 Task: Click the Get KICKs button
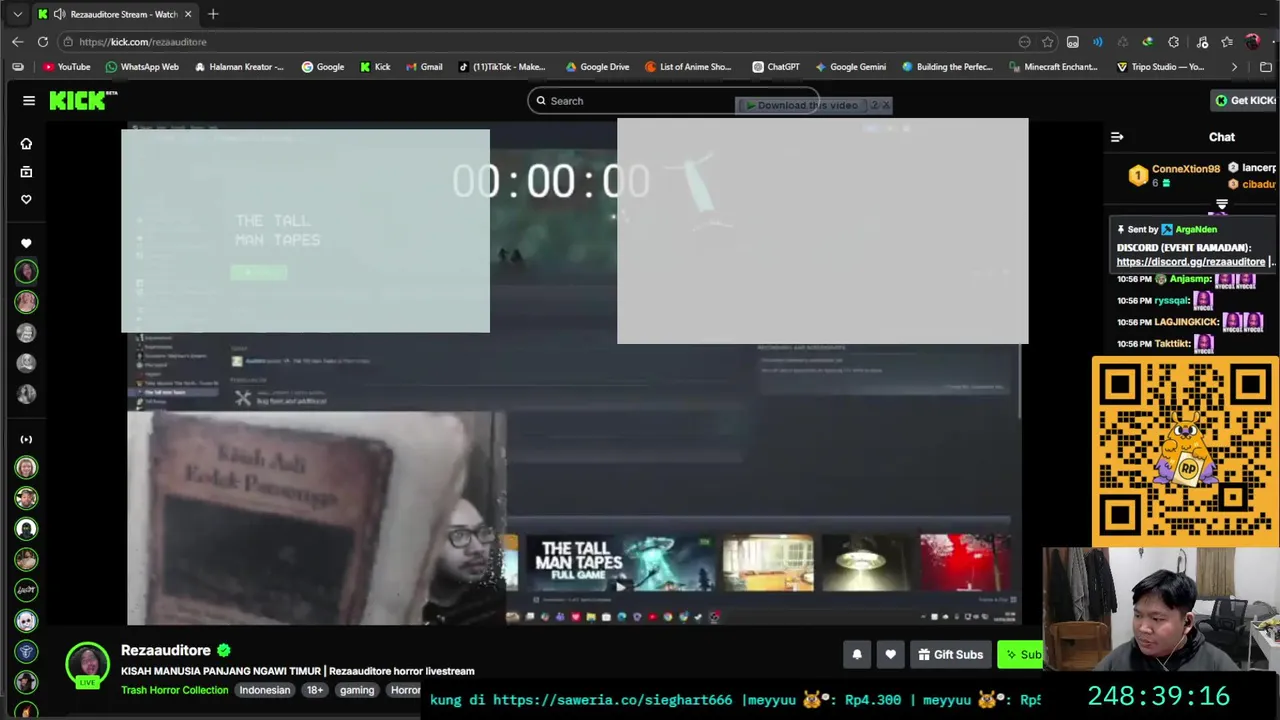click(1244, 100)
